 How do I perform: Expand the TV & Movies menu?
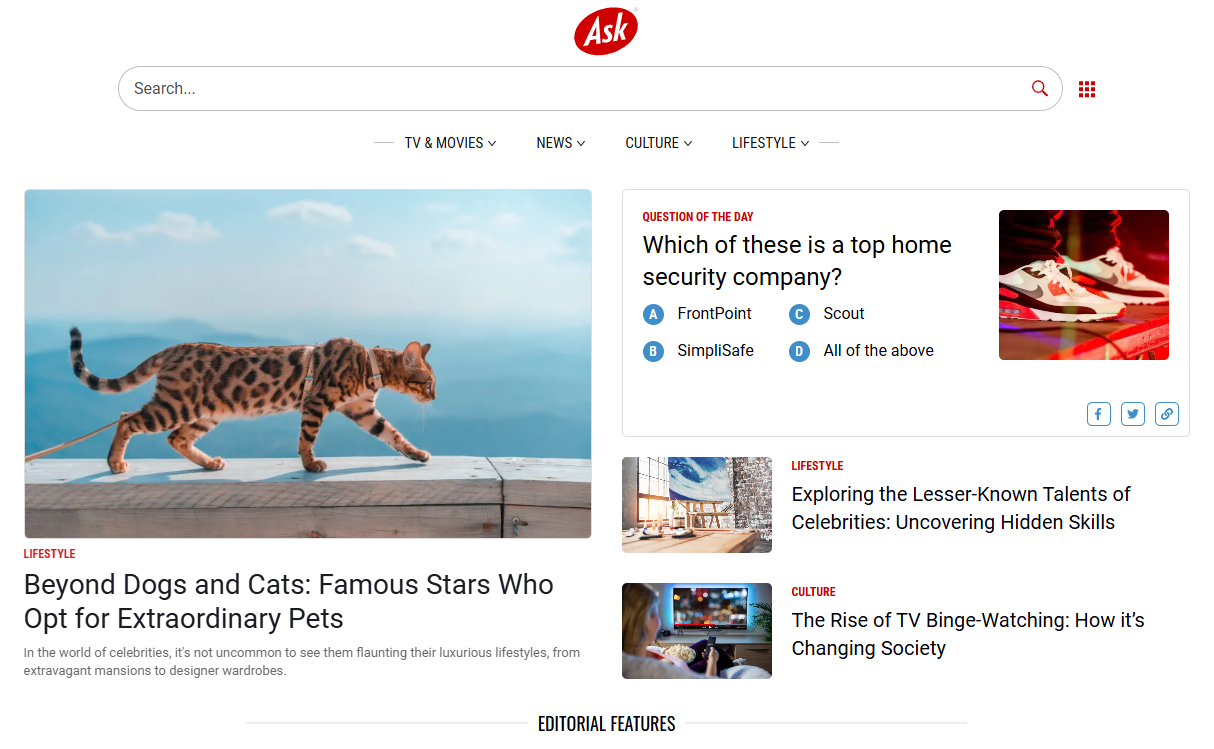(450, 143)
